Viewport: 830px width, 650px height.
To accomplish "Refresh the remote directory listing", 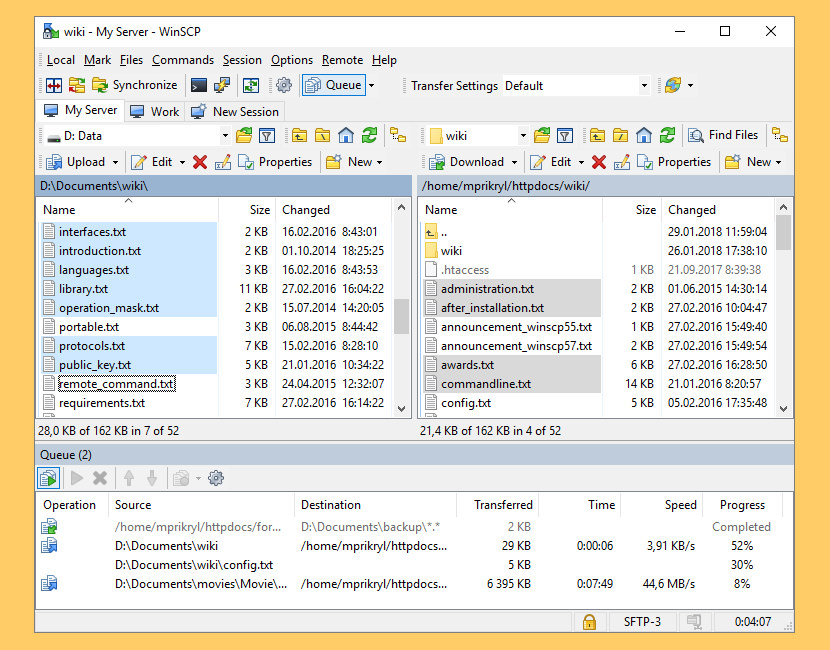I will click(x=667, y=134).
